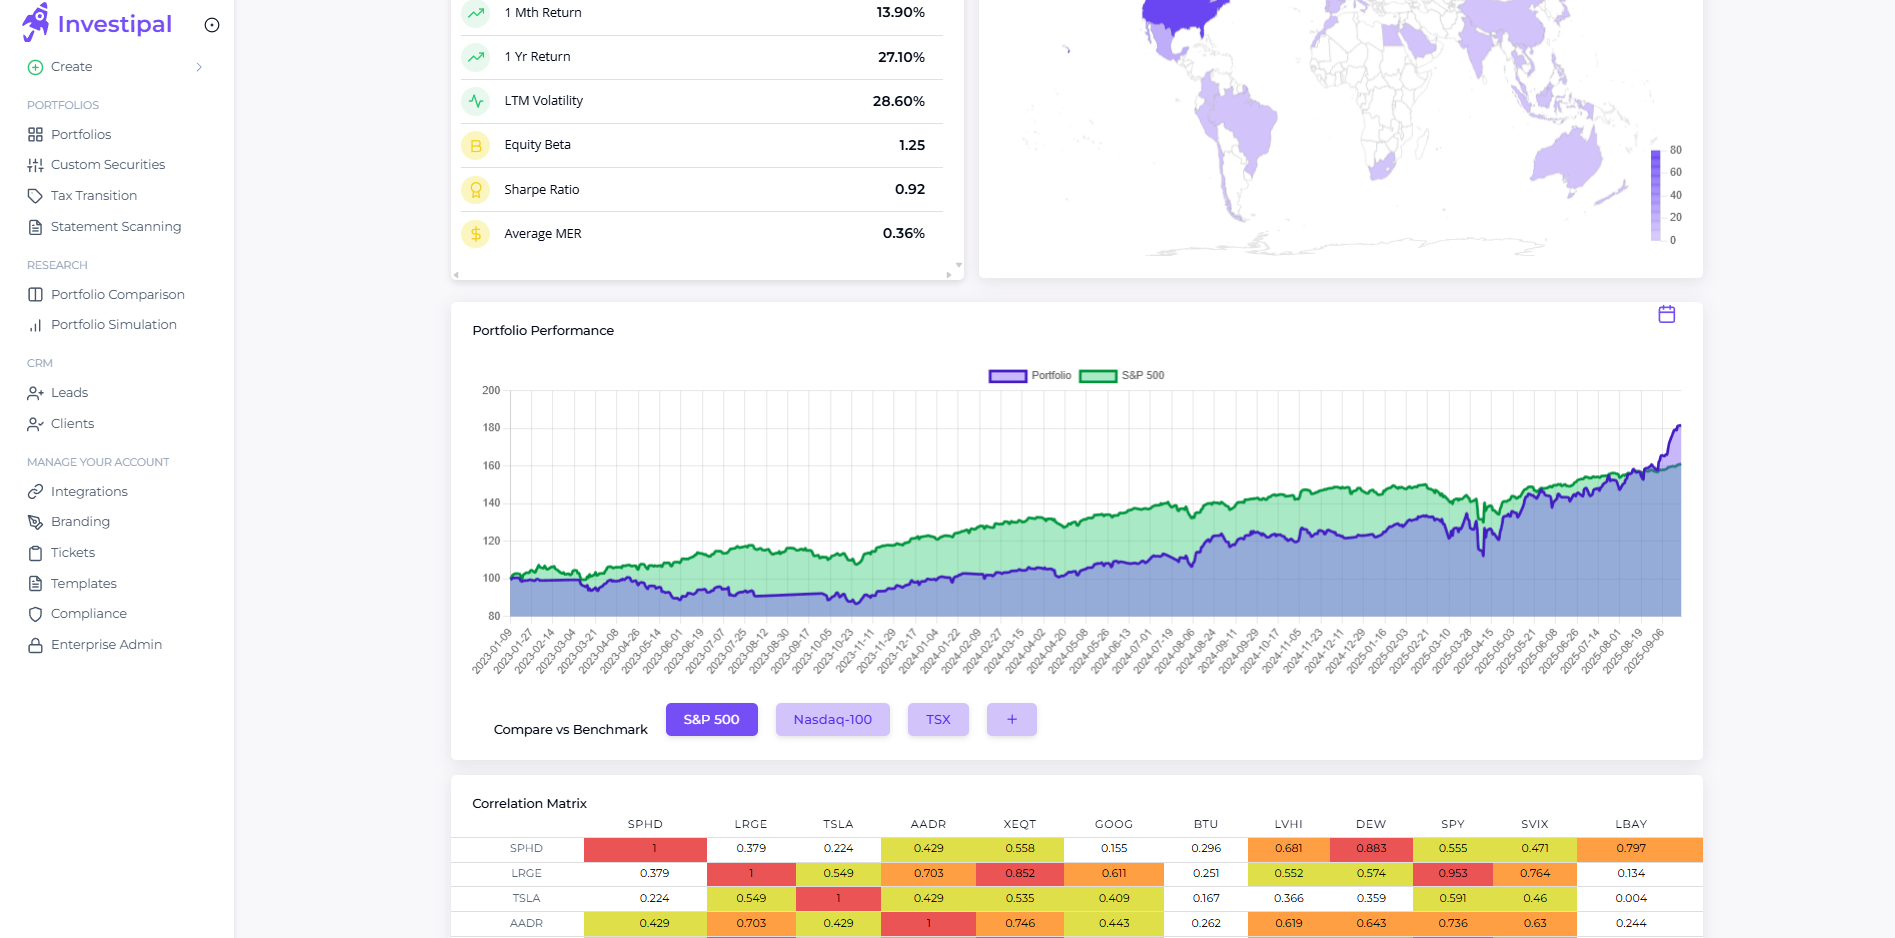Click the Leads add-person icon
Viewport: 1895px width, 938px height.
tap(35, 392)
